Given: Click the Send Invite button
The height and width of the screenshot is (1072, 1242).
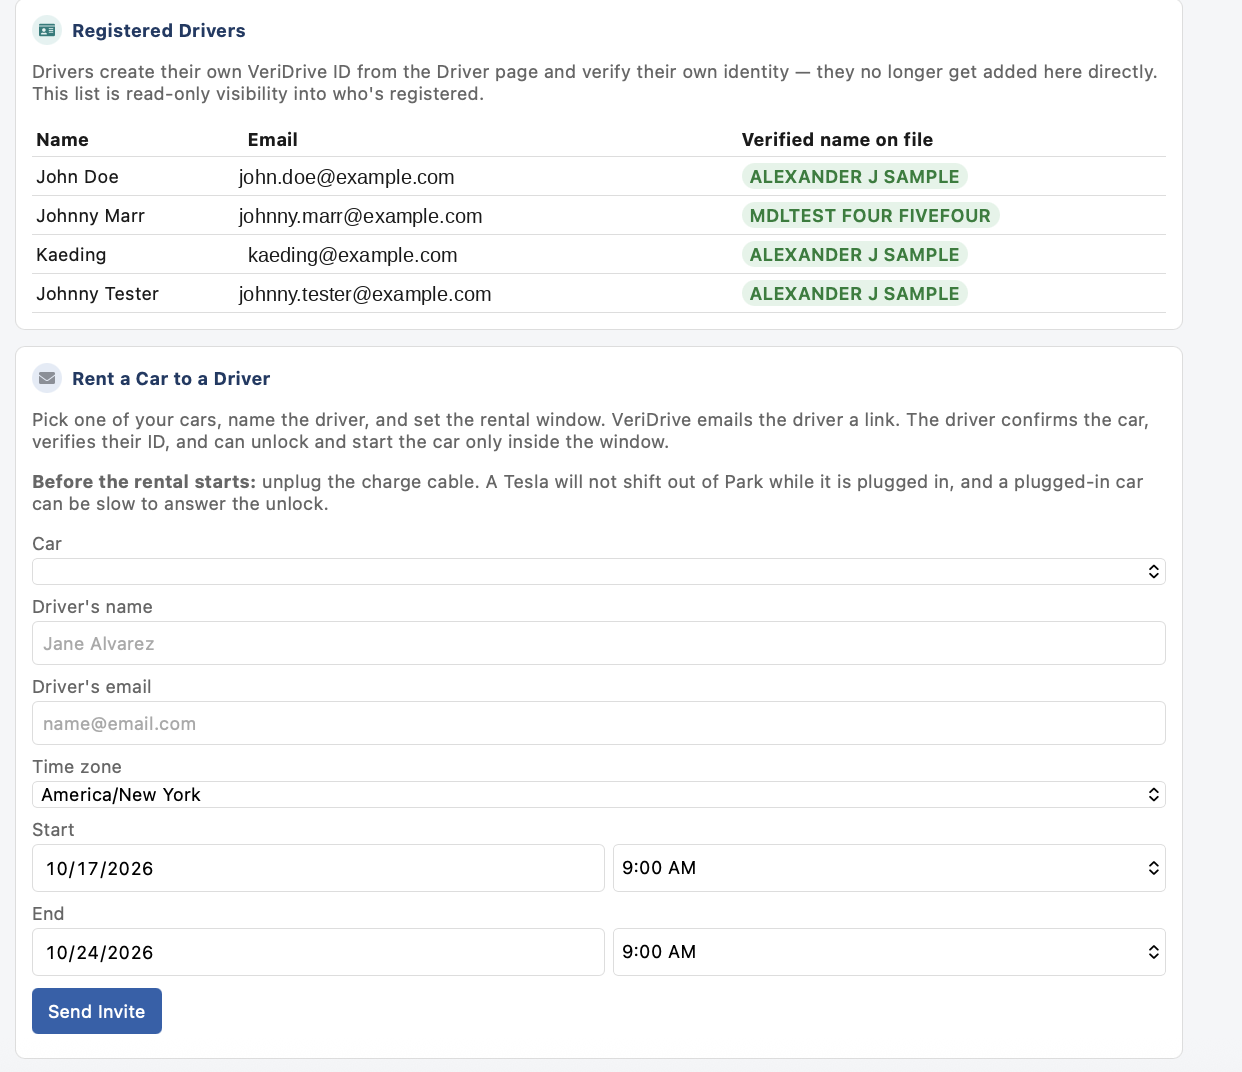Looking at the screenshot, I should coord(97,1011).
